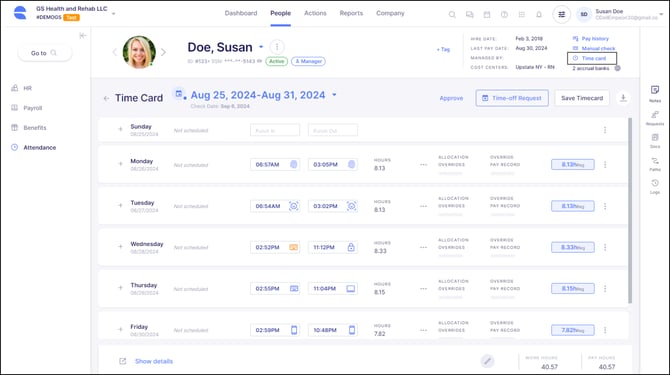This screenshot has width=670, height=375.
Task: Expand the Sunday row
Action: coord(120,129)
